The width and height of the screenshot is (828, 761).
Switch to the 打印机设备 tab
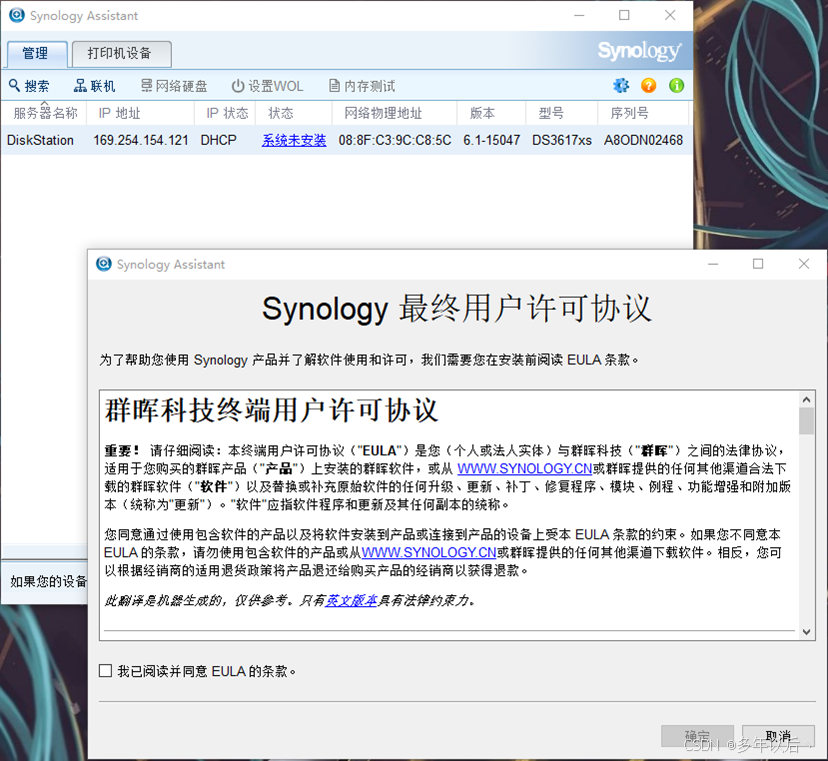tap(121, 53)
